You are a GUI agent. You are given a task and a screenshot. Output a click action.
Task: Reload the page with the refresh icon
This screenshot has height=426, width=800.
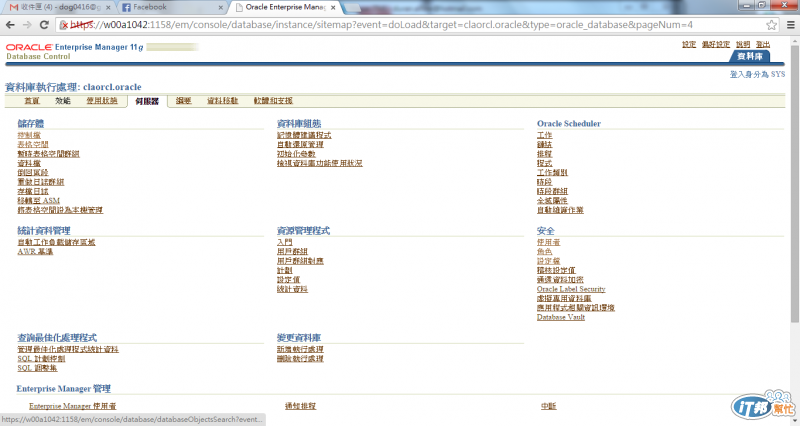tap(44, 24)
